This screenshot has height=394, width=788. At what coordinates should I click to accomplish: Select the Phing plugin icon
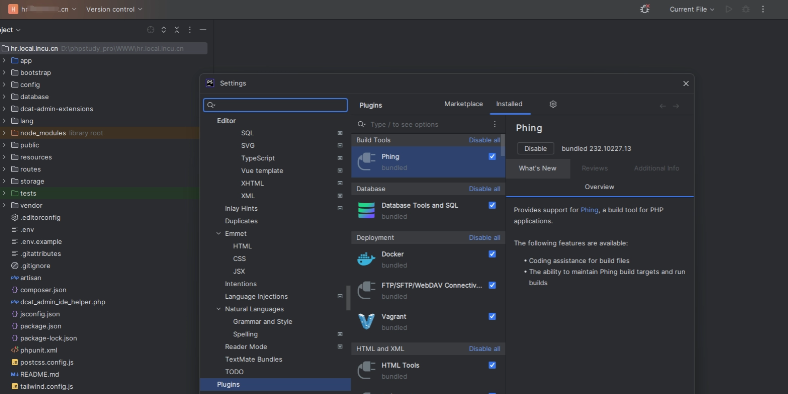point(366,162)
